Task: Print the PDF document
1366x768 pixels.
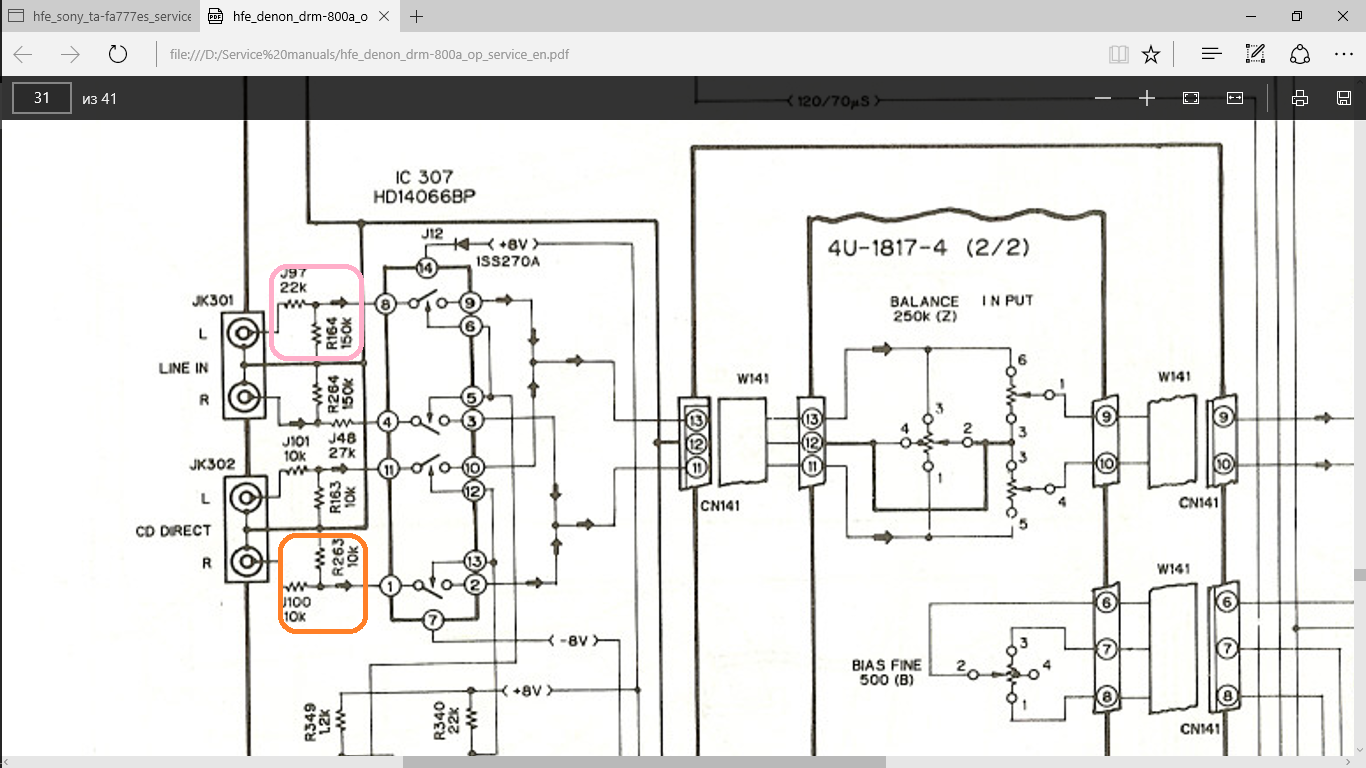Action: (x=1300, y=98)
